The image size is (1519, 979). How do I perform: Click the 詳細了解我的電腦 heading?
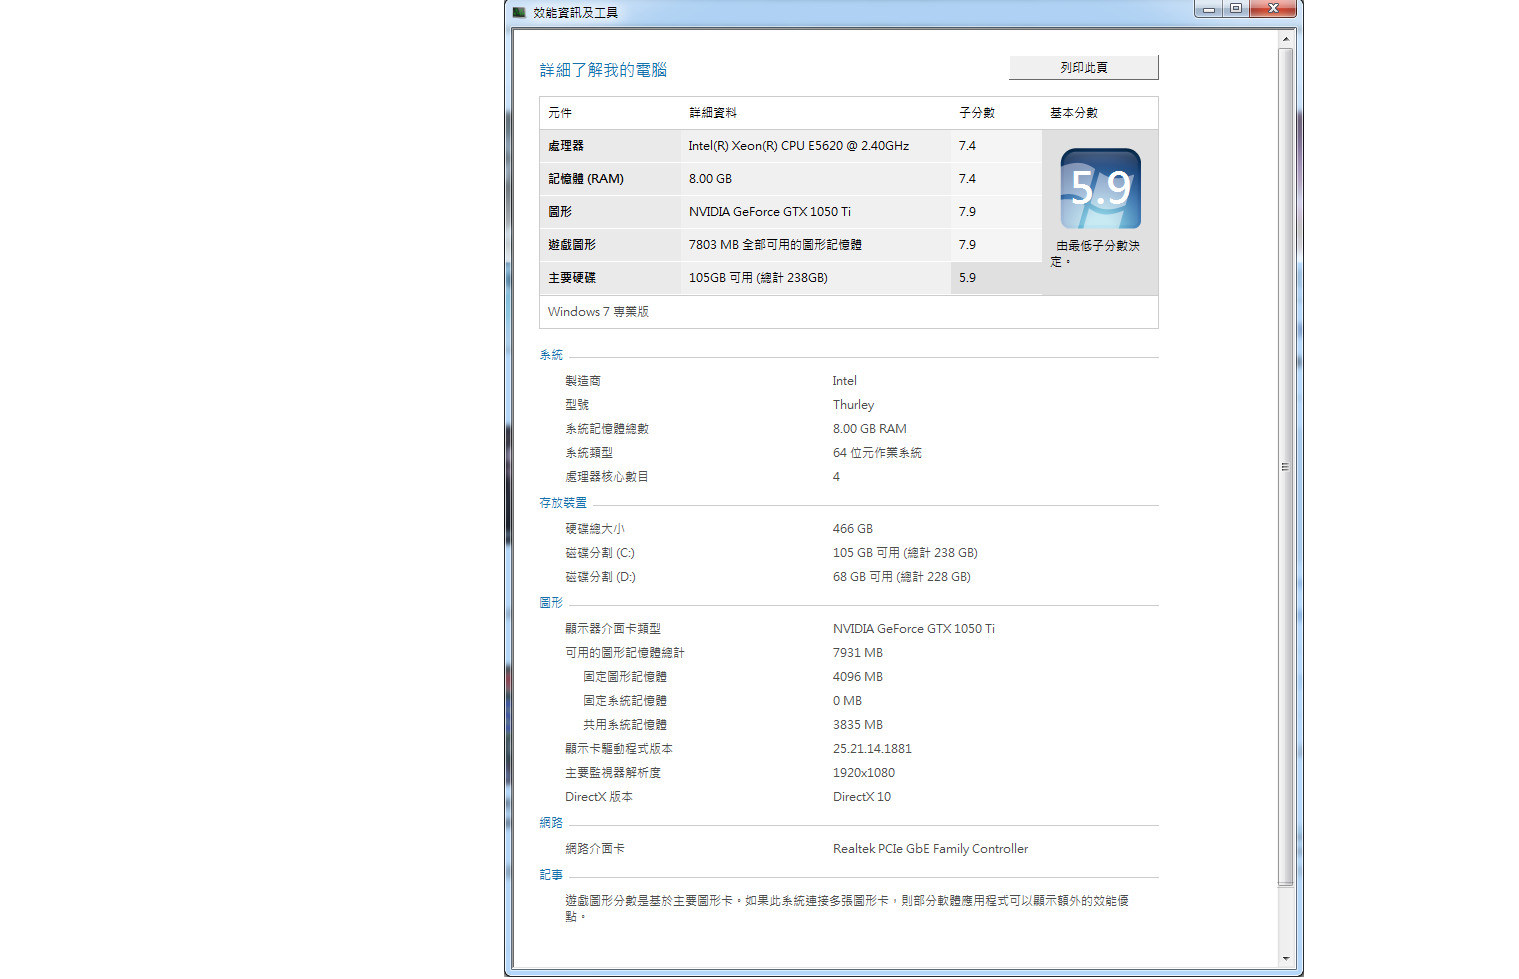[603, 70]
